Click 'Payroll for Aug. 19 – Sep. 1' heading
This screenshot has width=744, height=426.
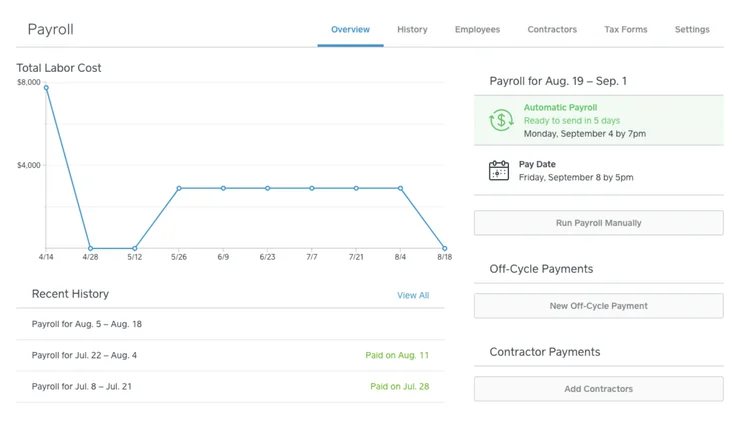(558, 81)
